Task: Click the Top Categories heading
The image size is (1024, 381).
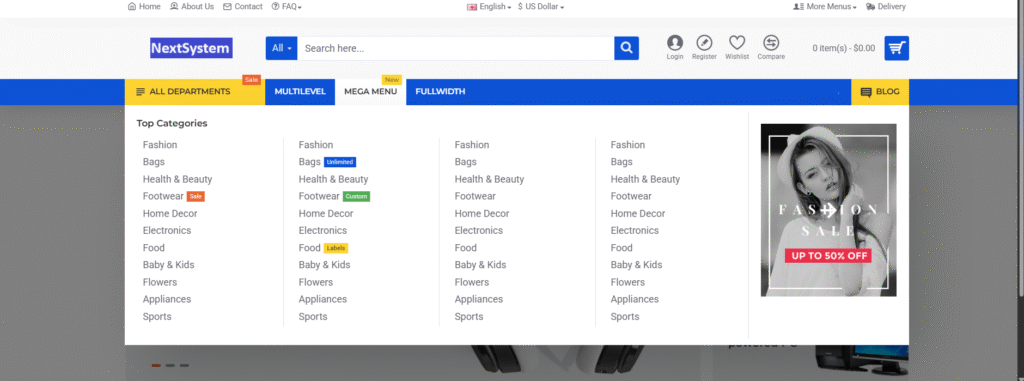Action: [x=172, y=123]
